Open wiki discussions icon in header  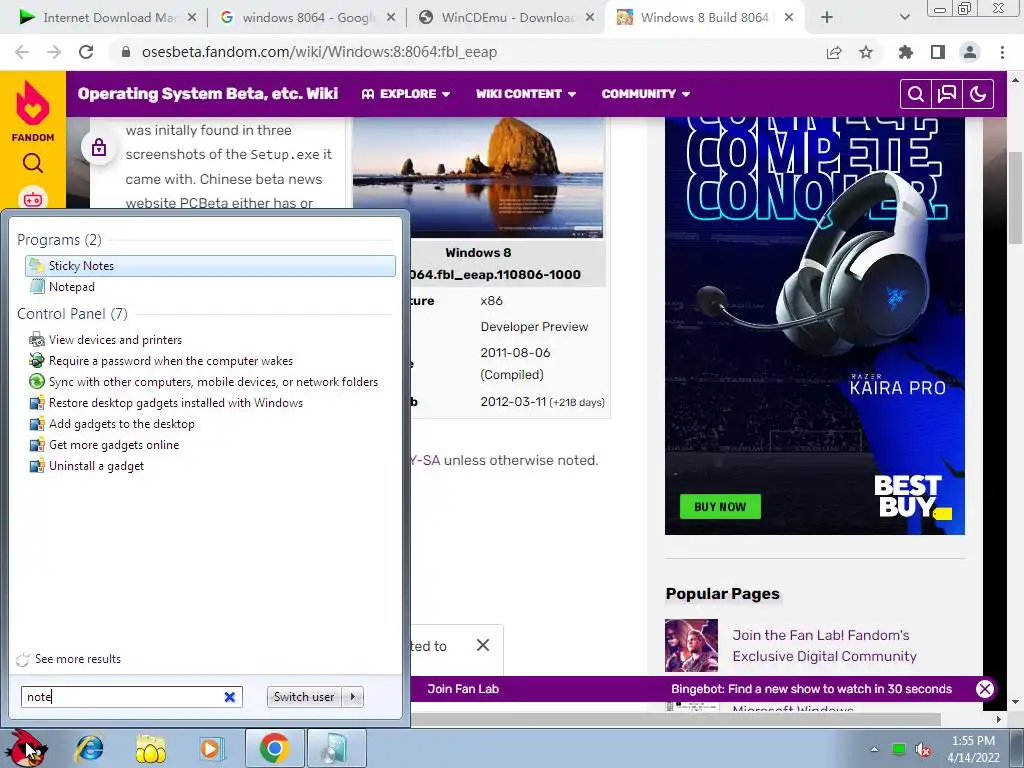pos(947,94)
